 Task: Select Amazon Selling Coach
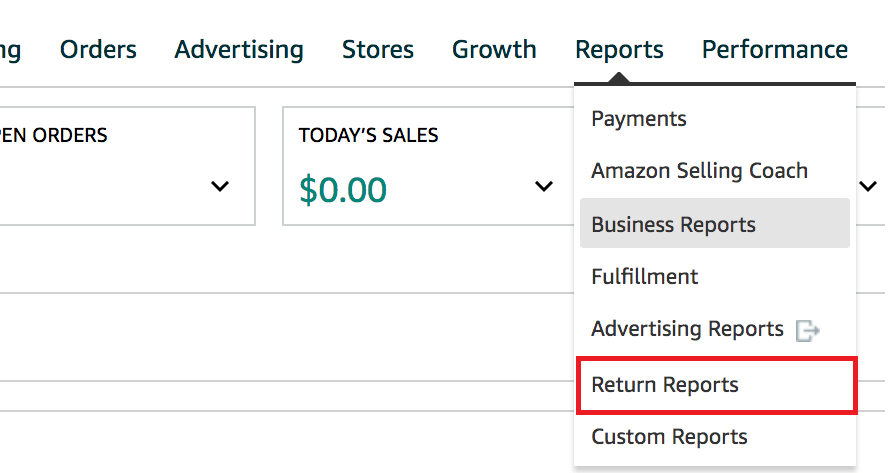coord(699,171)
